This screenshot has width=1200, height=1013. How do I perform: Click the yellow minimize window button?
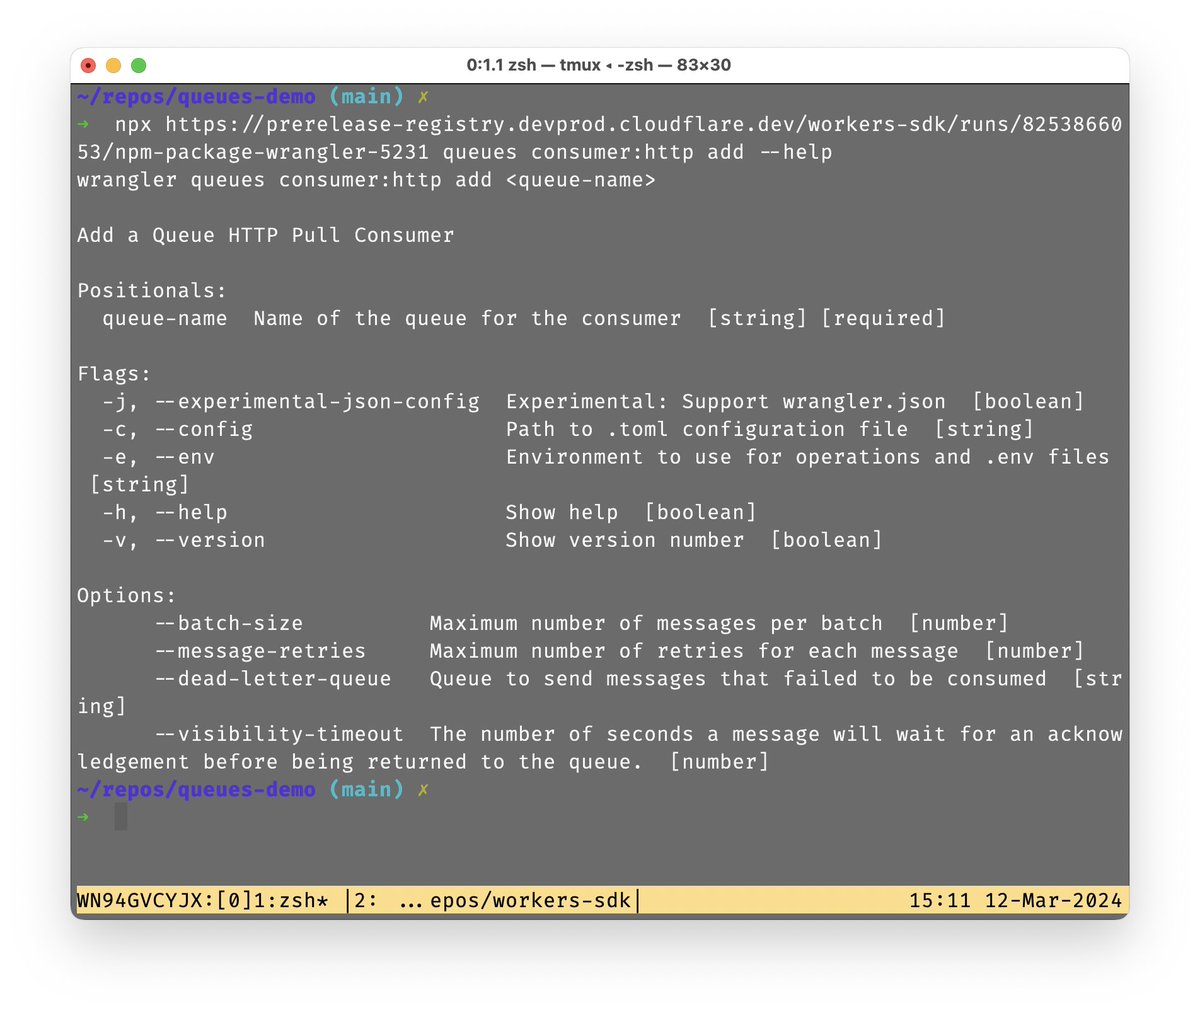113,65
